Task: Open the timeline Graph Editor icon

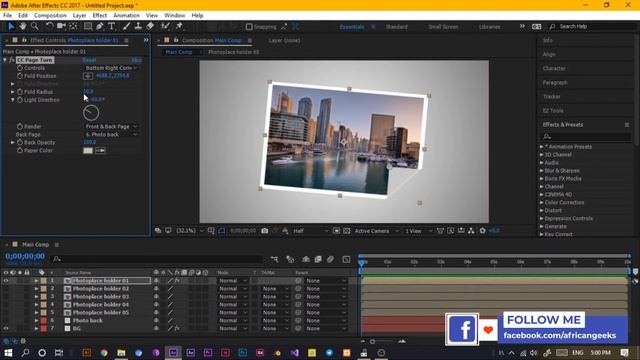Action: click(x=346, y=259)
